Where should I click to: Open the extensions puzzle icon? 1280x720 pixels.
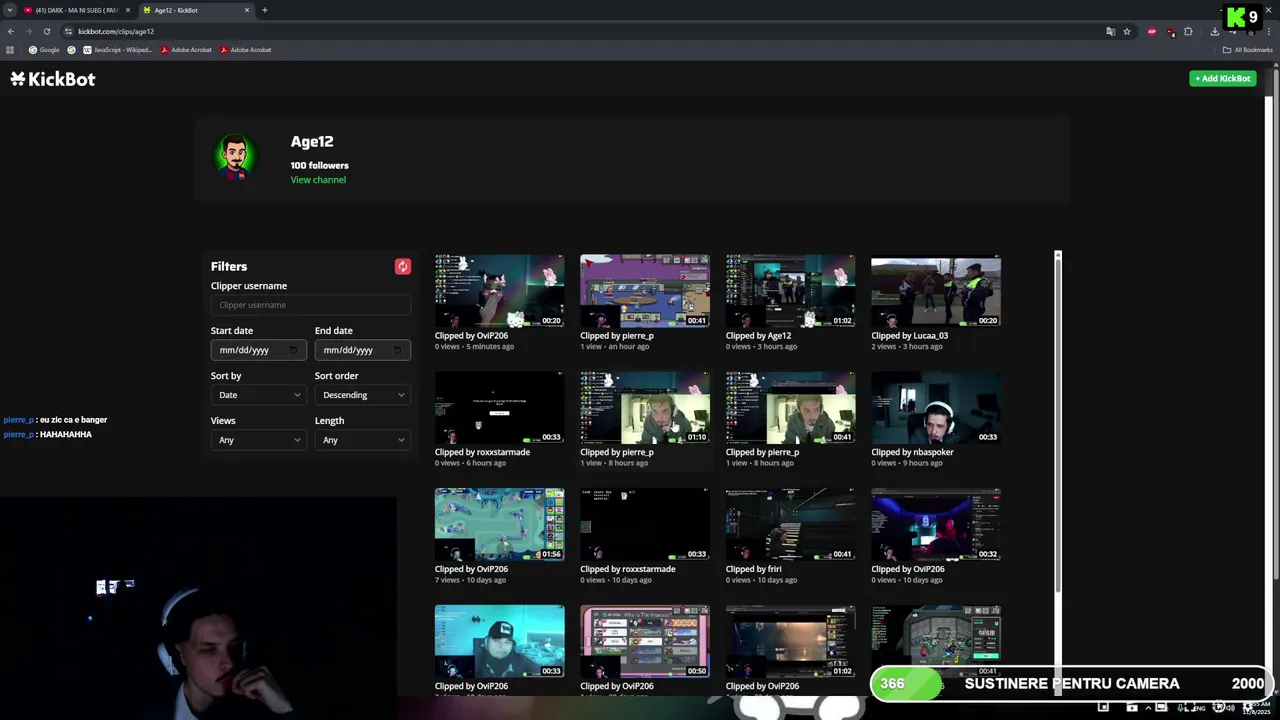tap(1188, 31)
